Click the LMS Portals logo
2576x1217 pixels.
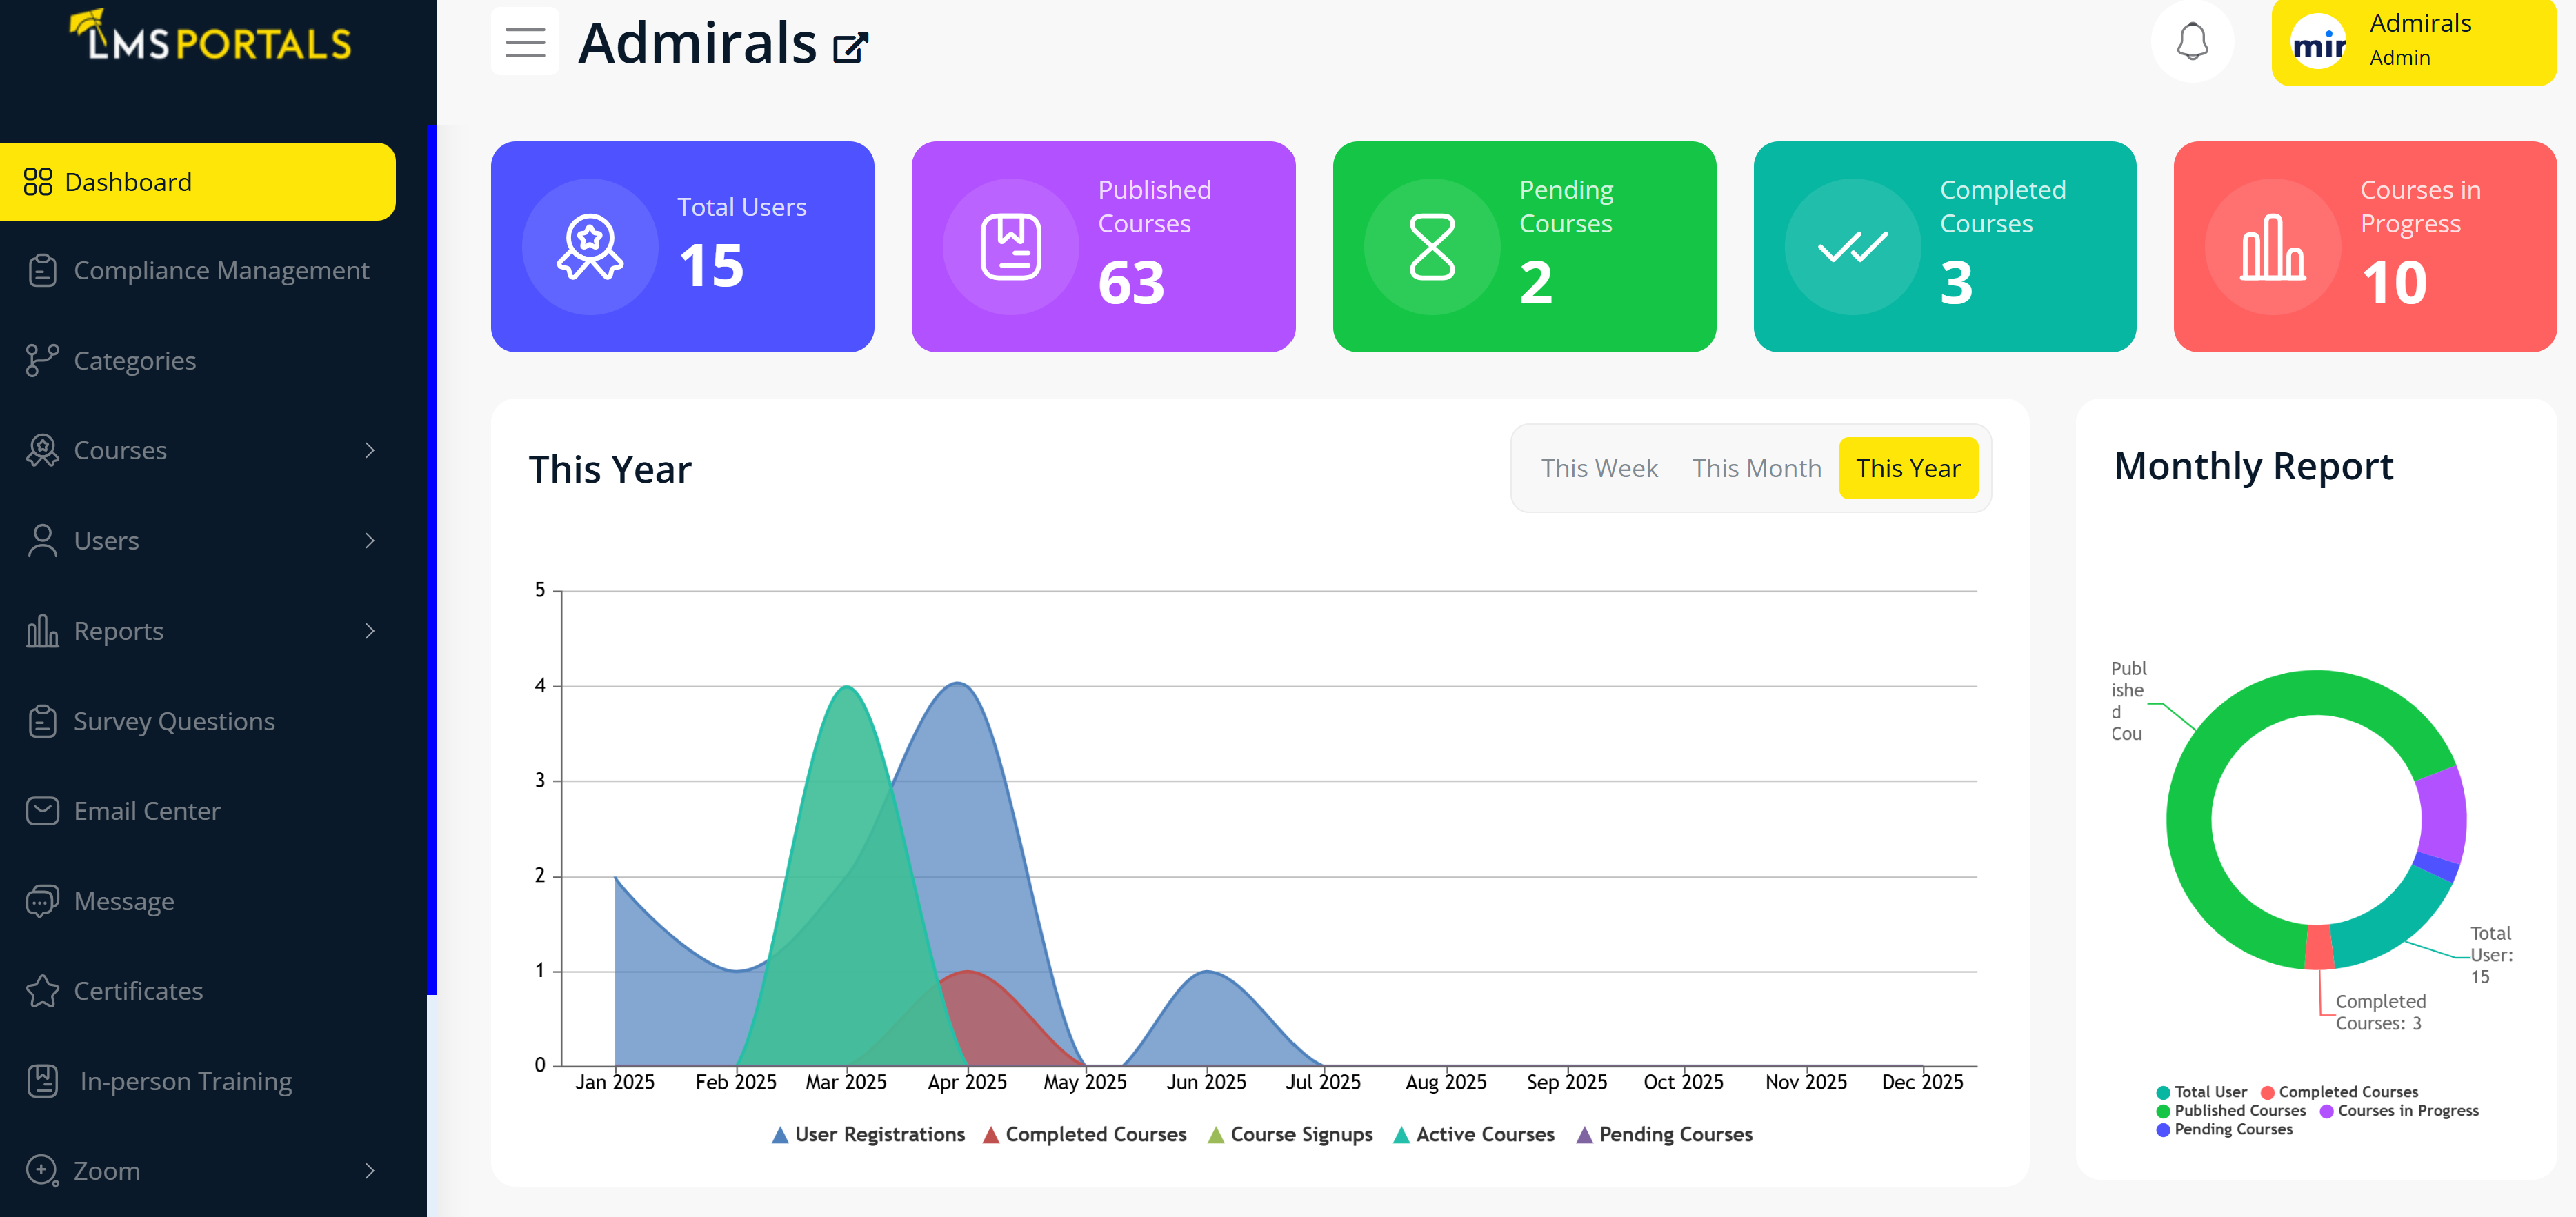211,38
